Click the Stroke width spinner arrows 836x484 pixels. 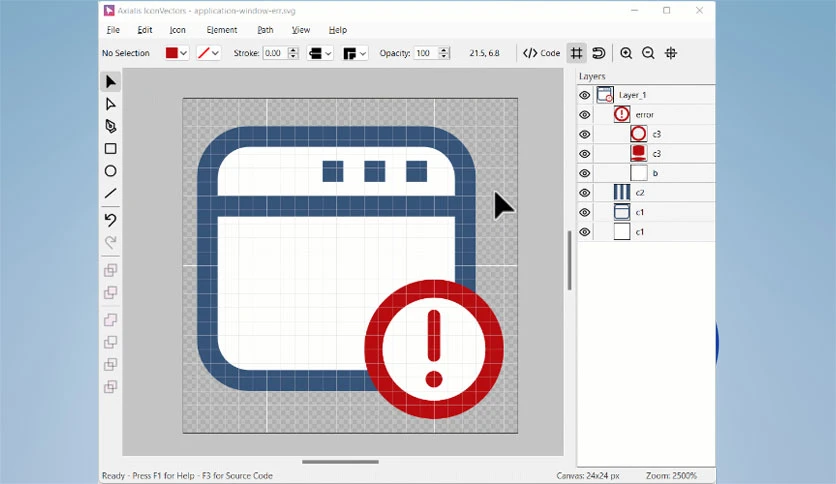[x=293, y=53]
